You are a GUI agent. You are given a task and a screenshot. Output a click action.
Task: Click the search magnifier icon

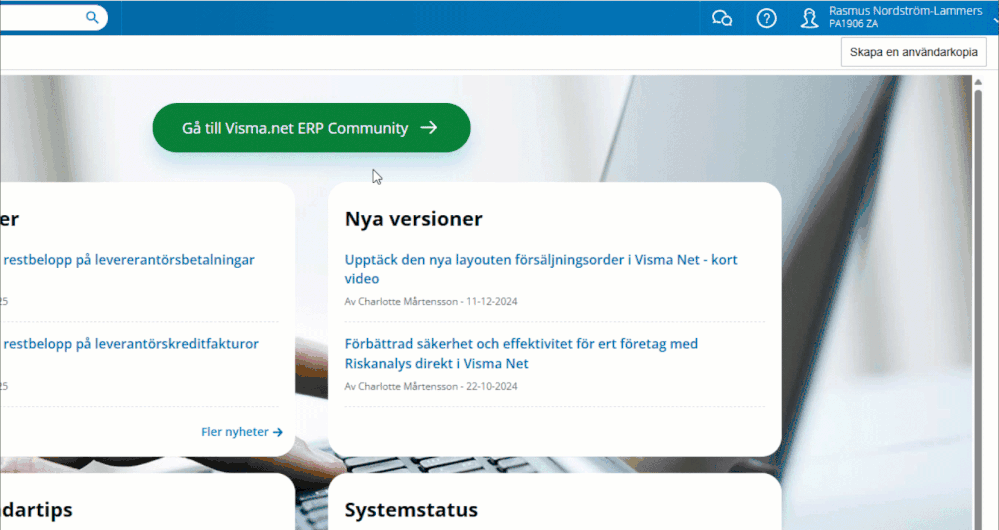point(92,17)
